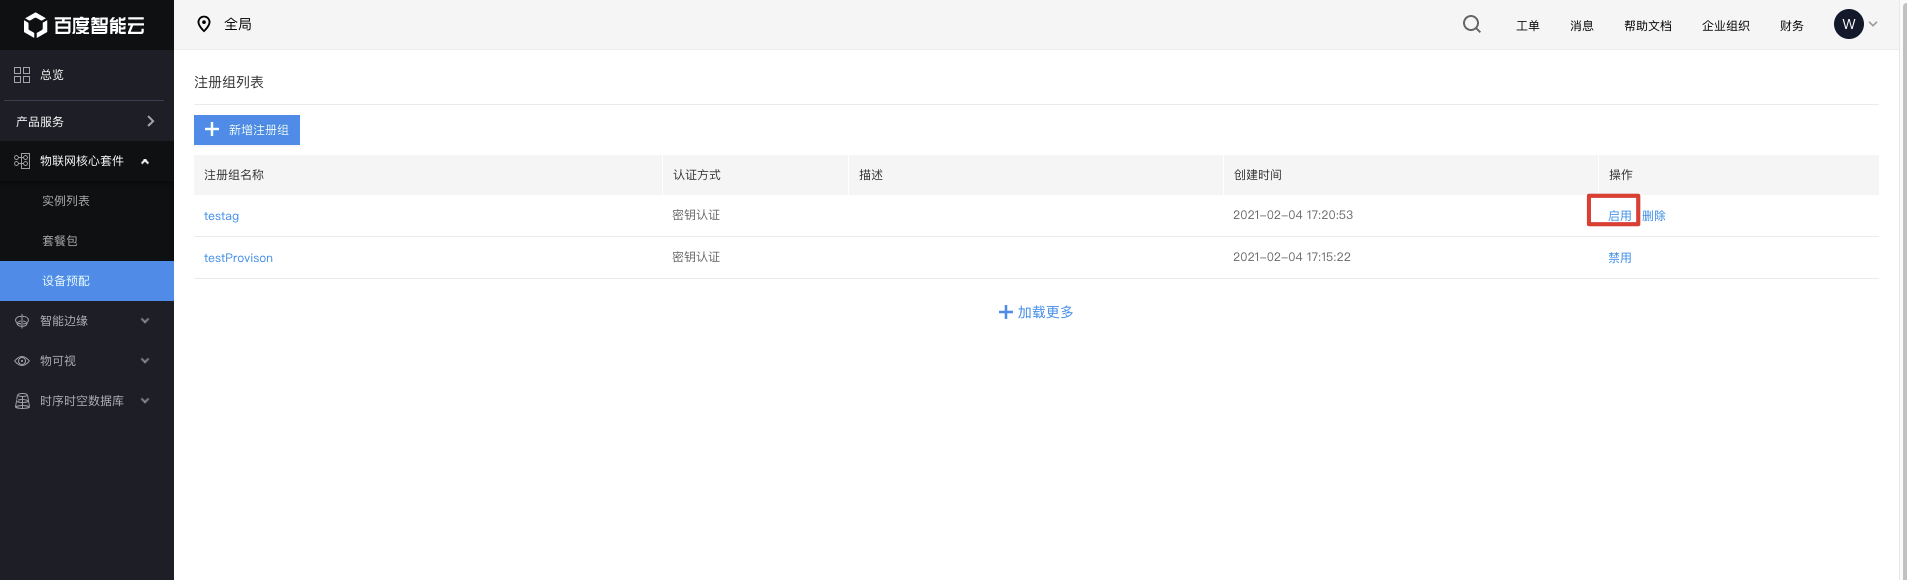Expand the 产品服务 arrow
Image resolution: width=1907 pixels, height=580 pixels.
(151, 121)
